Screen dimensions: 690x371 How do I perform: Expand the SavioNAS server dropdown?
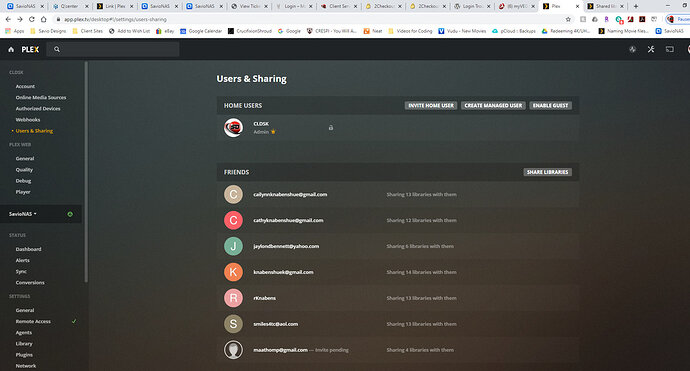pyautogui.click(x=23, y=214)
